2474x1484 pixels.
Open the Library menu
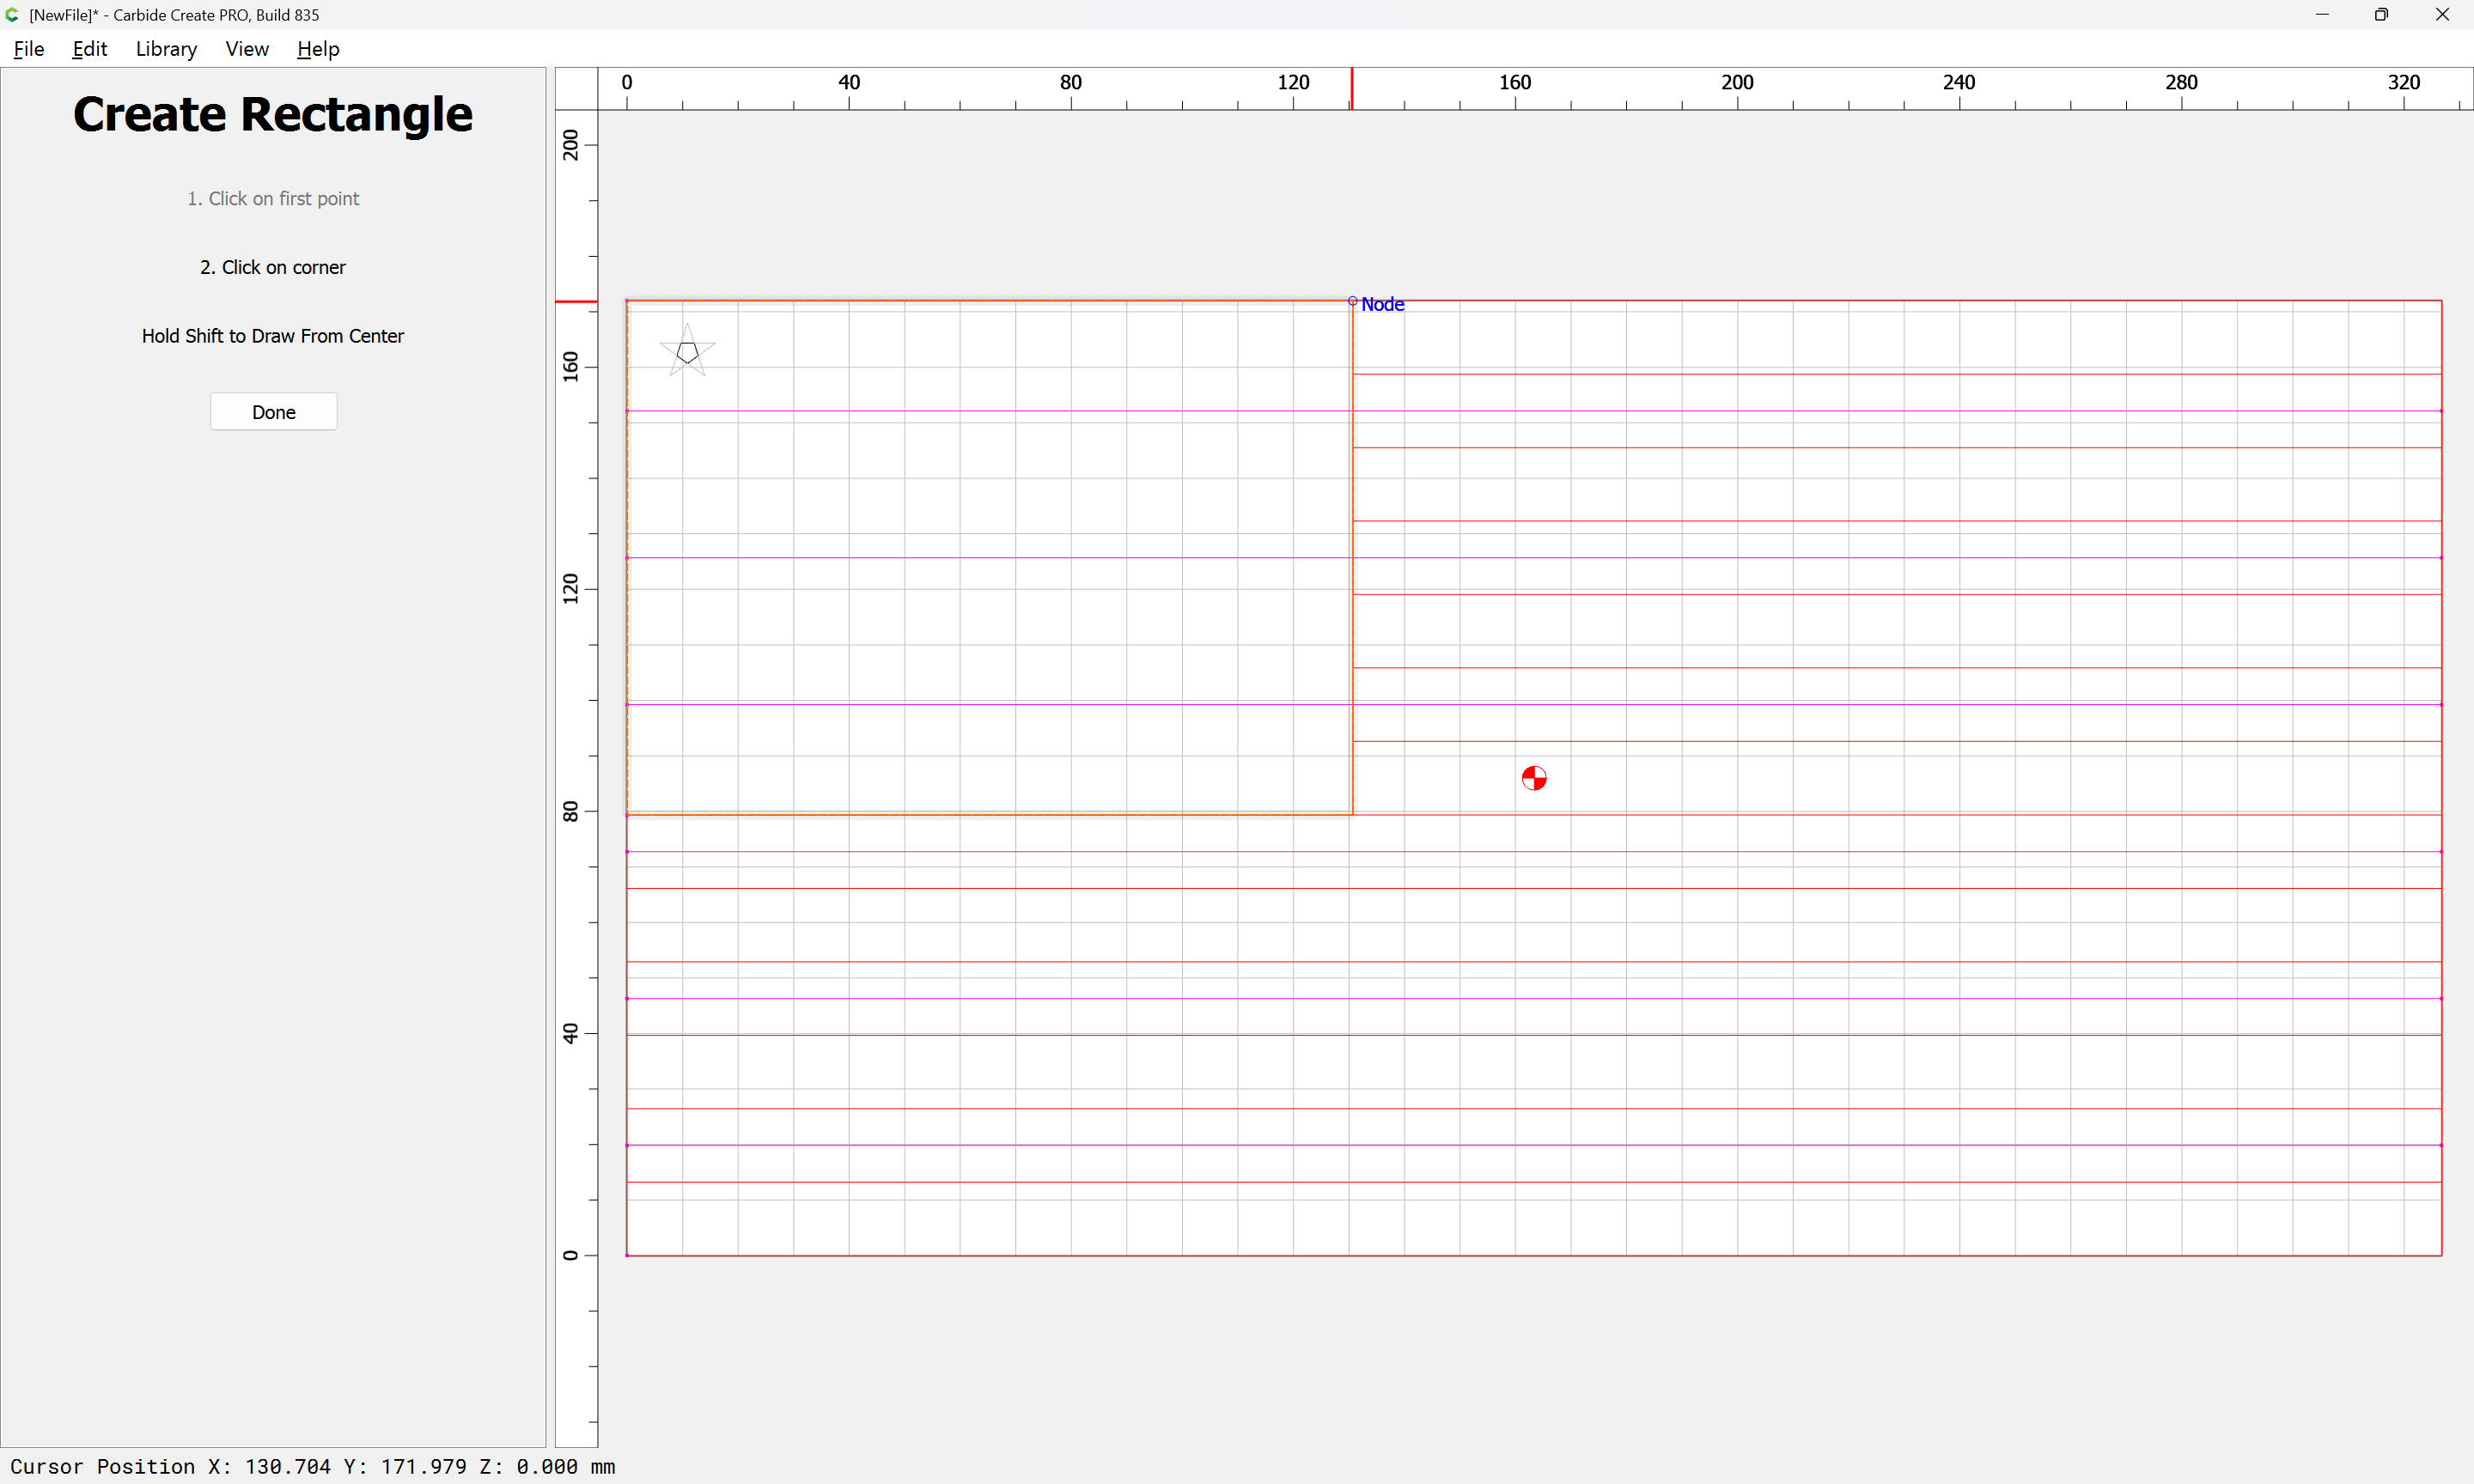pyautogui.click(x=166, y=49)
